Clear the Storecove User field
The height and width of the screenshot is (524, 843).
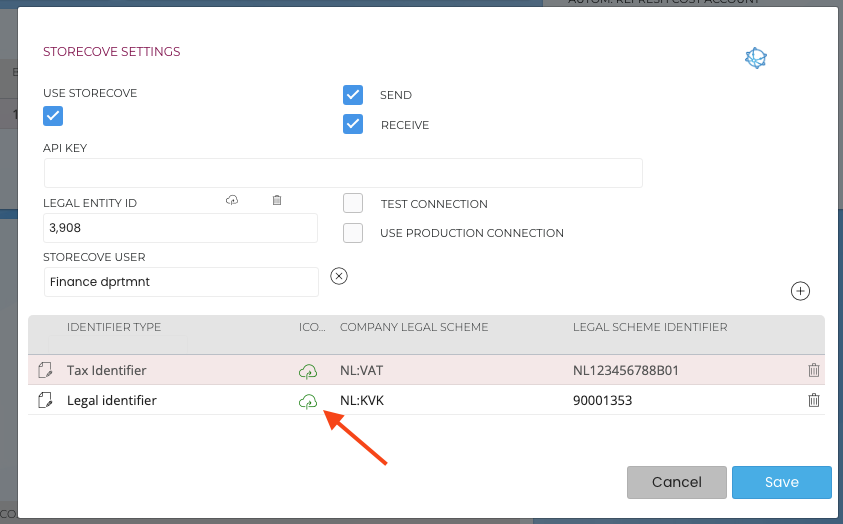(339, 276)
